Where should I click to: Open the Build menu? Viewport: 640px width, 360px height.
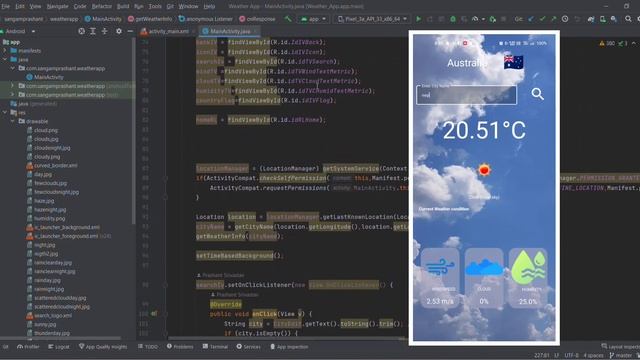coord(123,6)
